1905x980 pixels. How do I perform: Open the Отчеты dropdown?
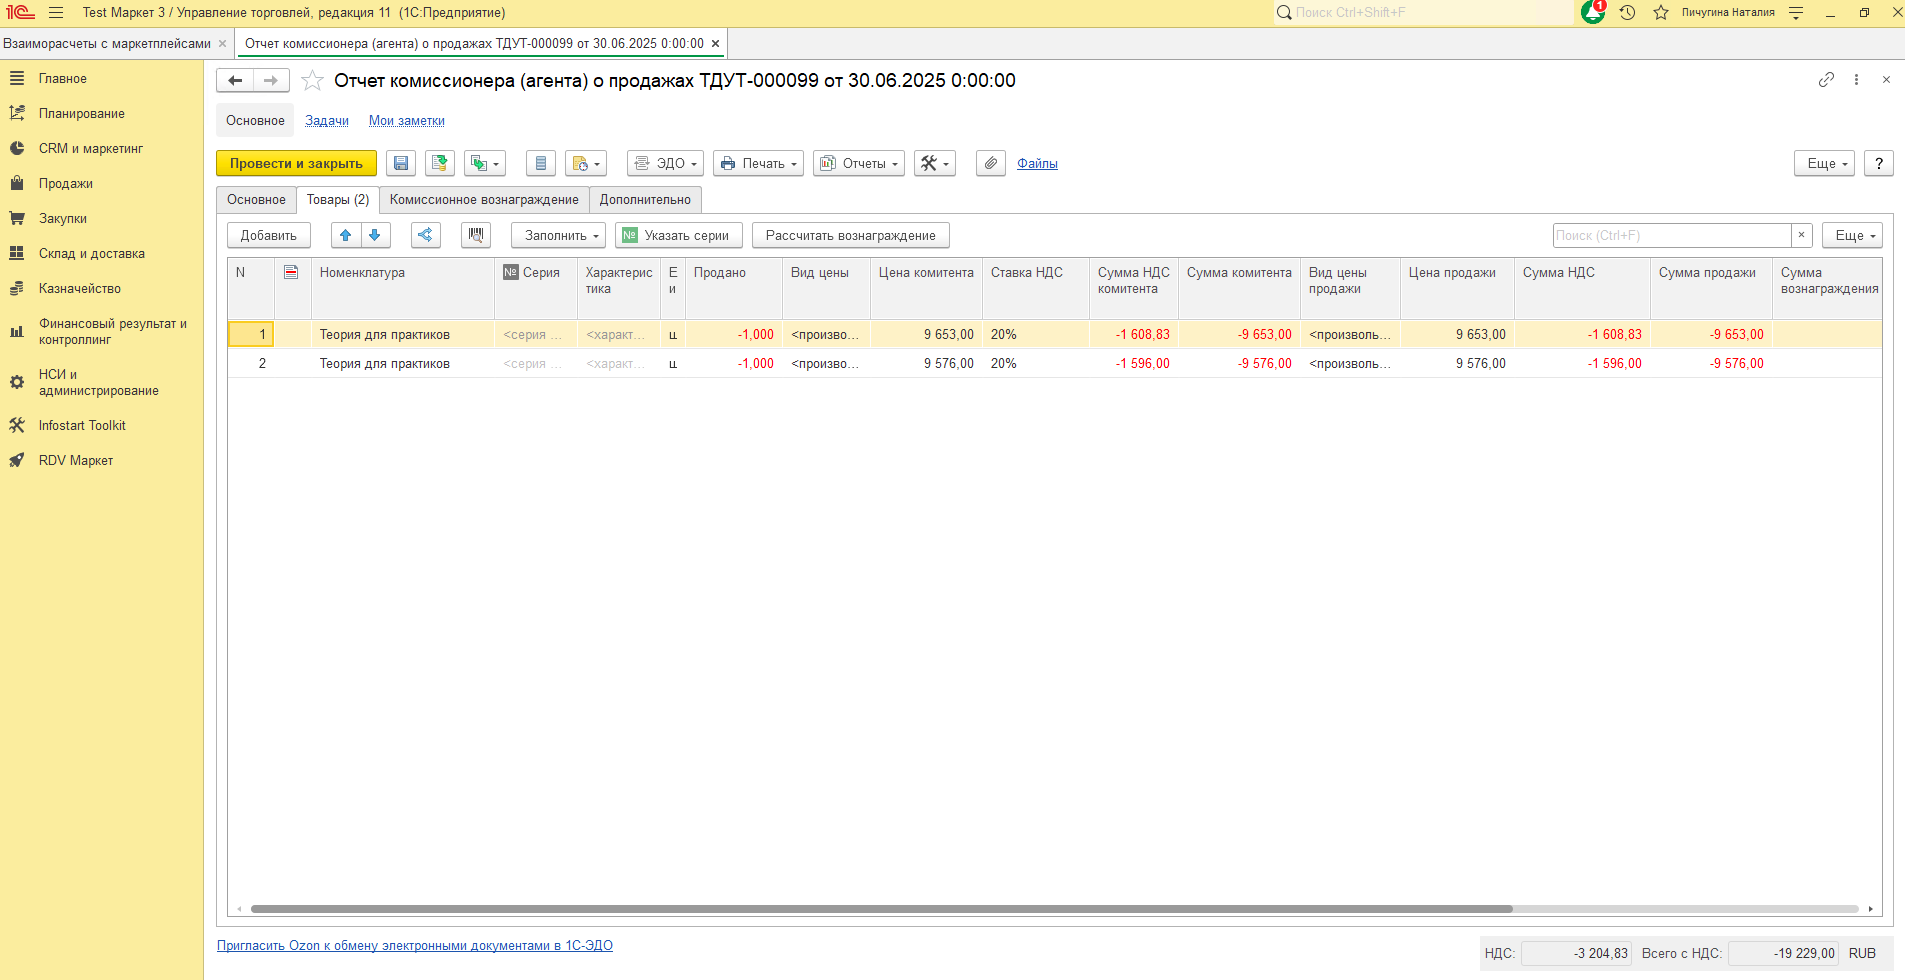point(858,163)
